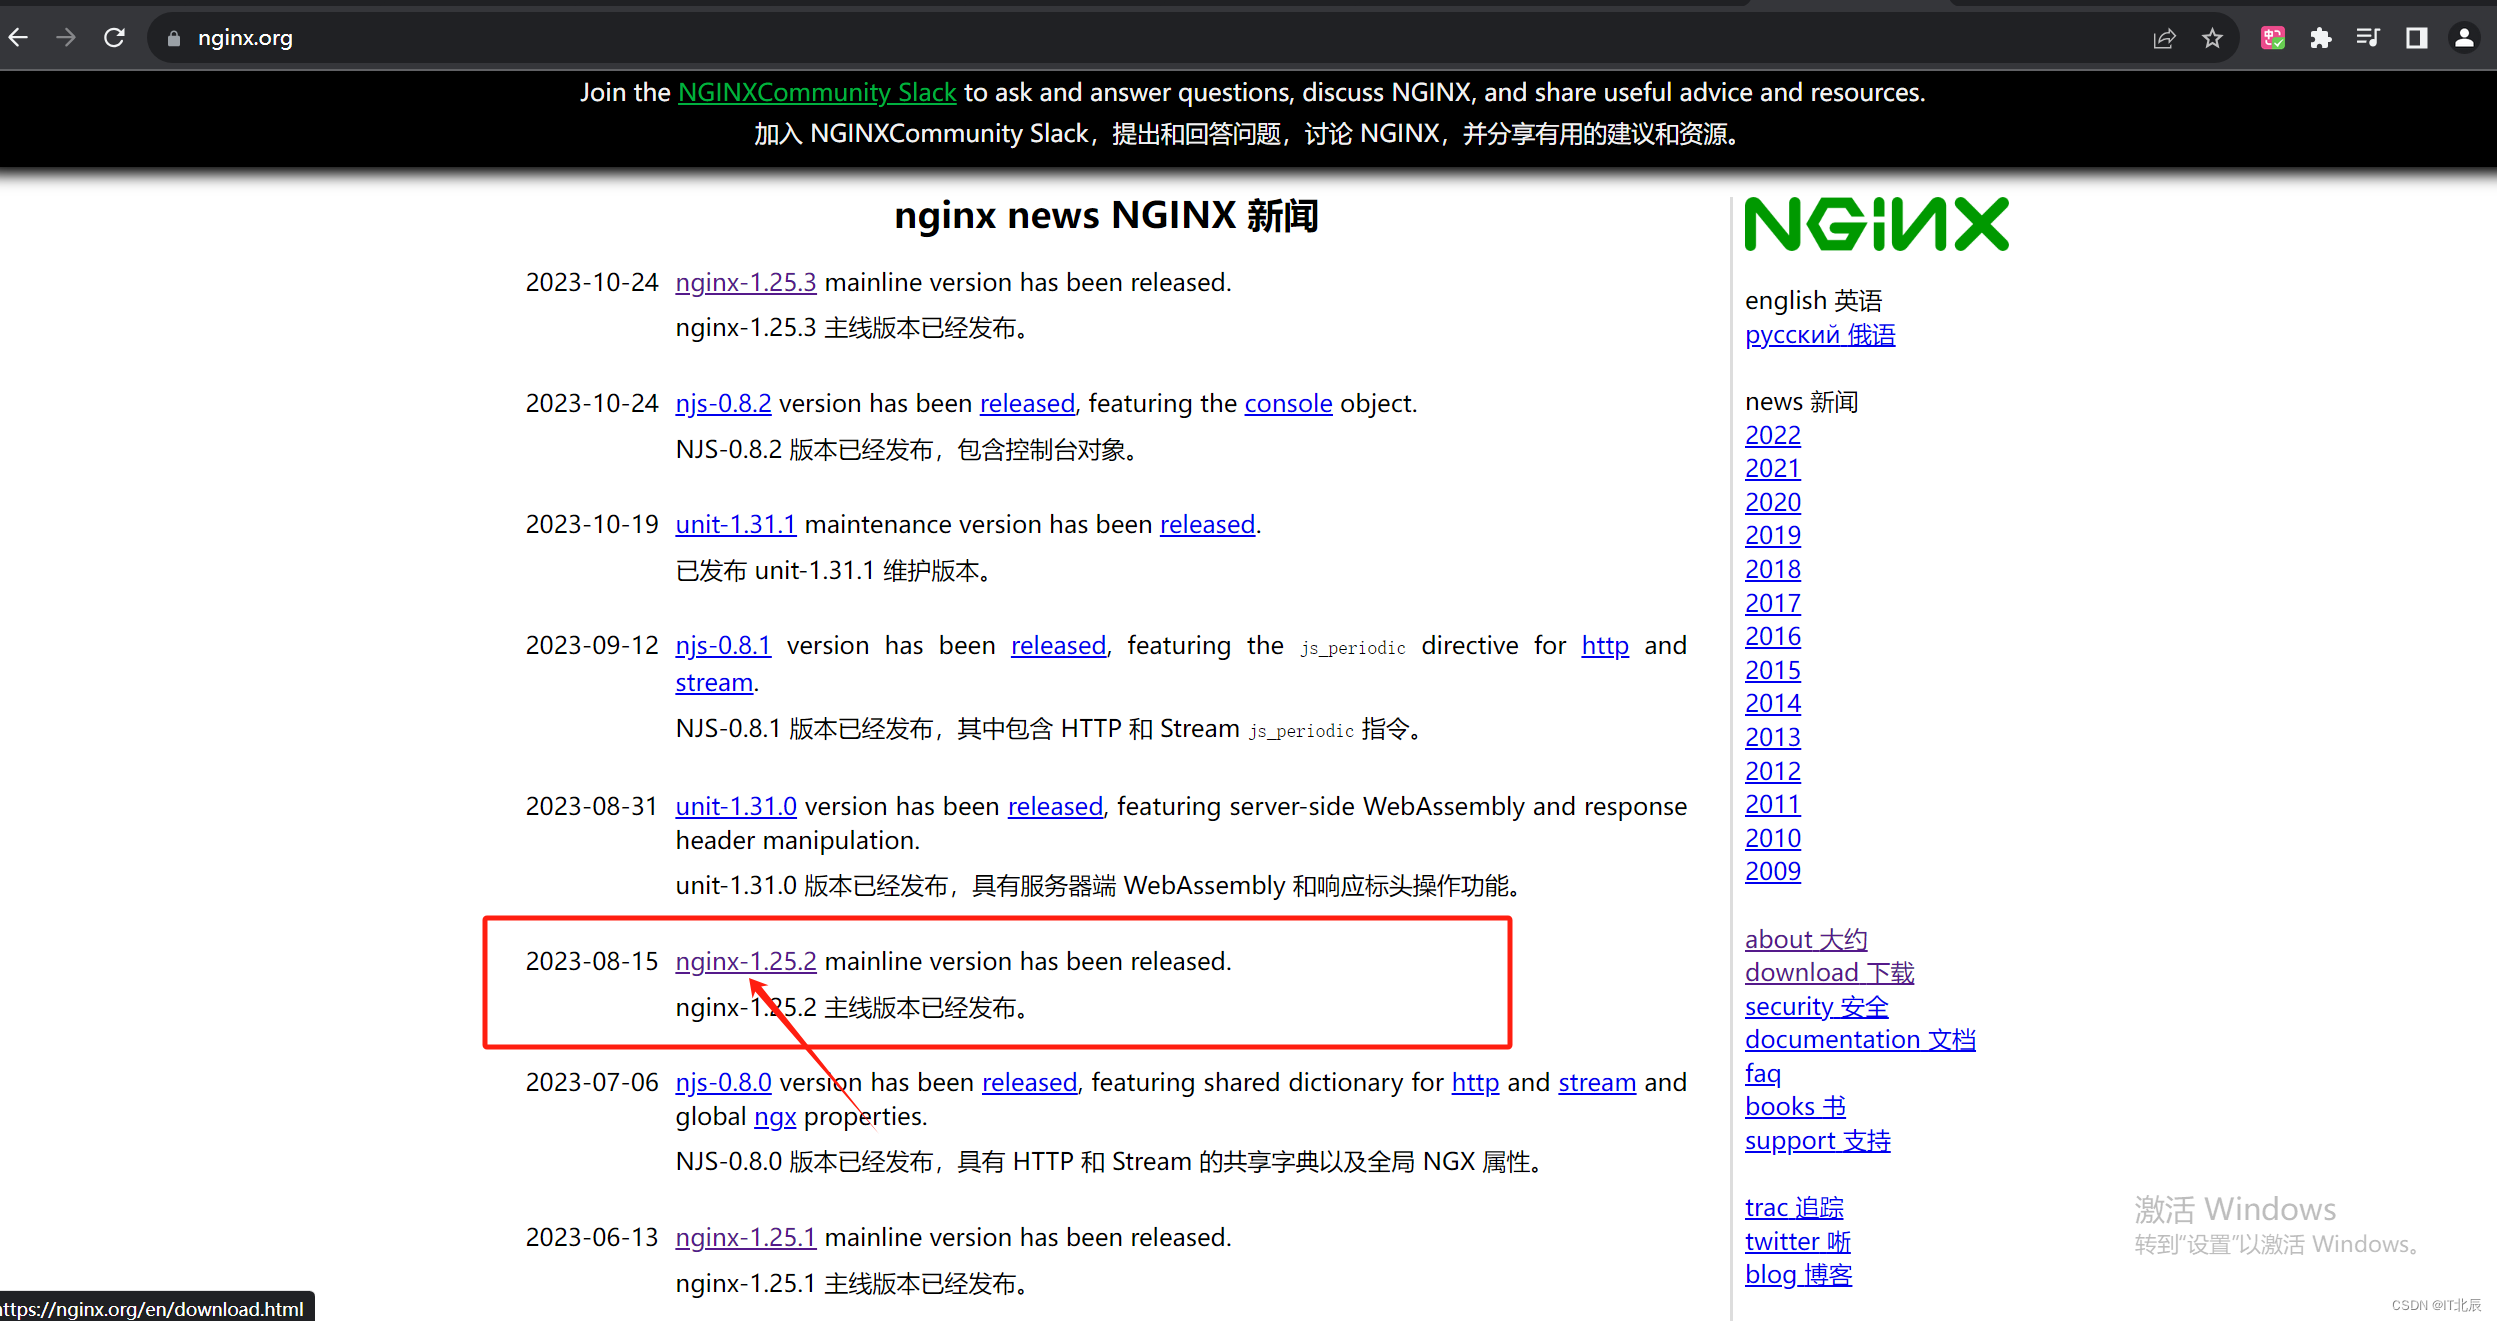
Task: Click 'released' link in unit-1.31.1 entry
Action: pyautogui.click(x=1207, y=524)
